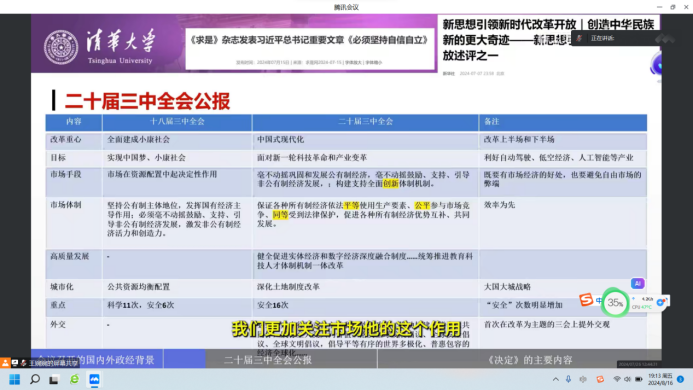Click the green 35% usage circle widget
The height and width of the screenshot is (390, 693).
click(615, 303)
